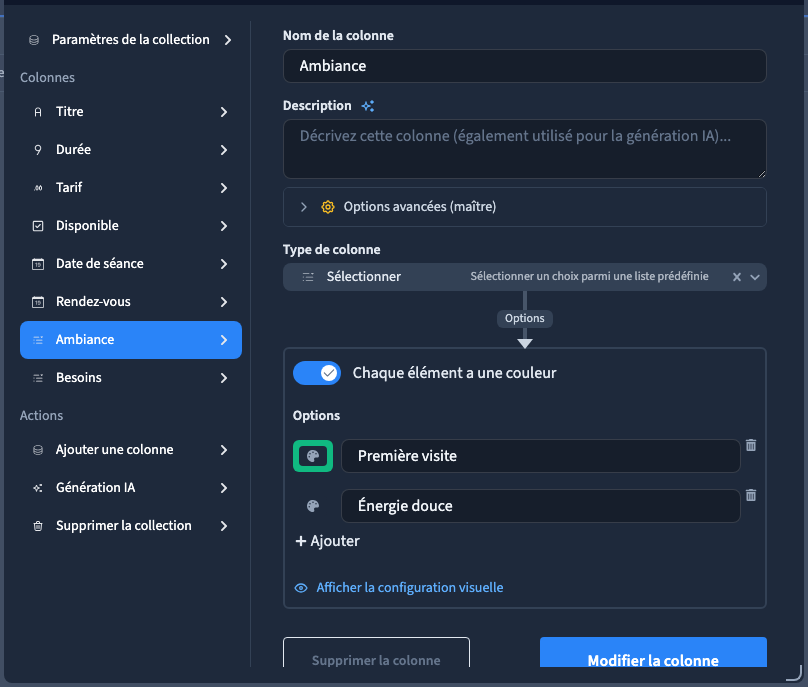
Task: Click the Modifier la colonne button
Action: point(653,654)
